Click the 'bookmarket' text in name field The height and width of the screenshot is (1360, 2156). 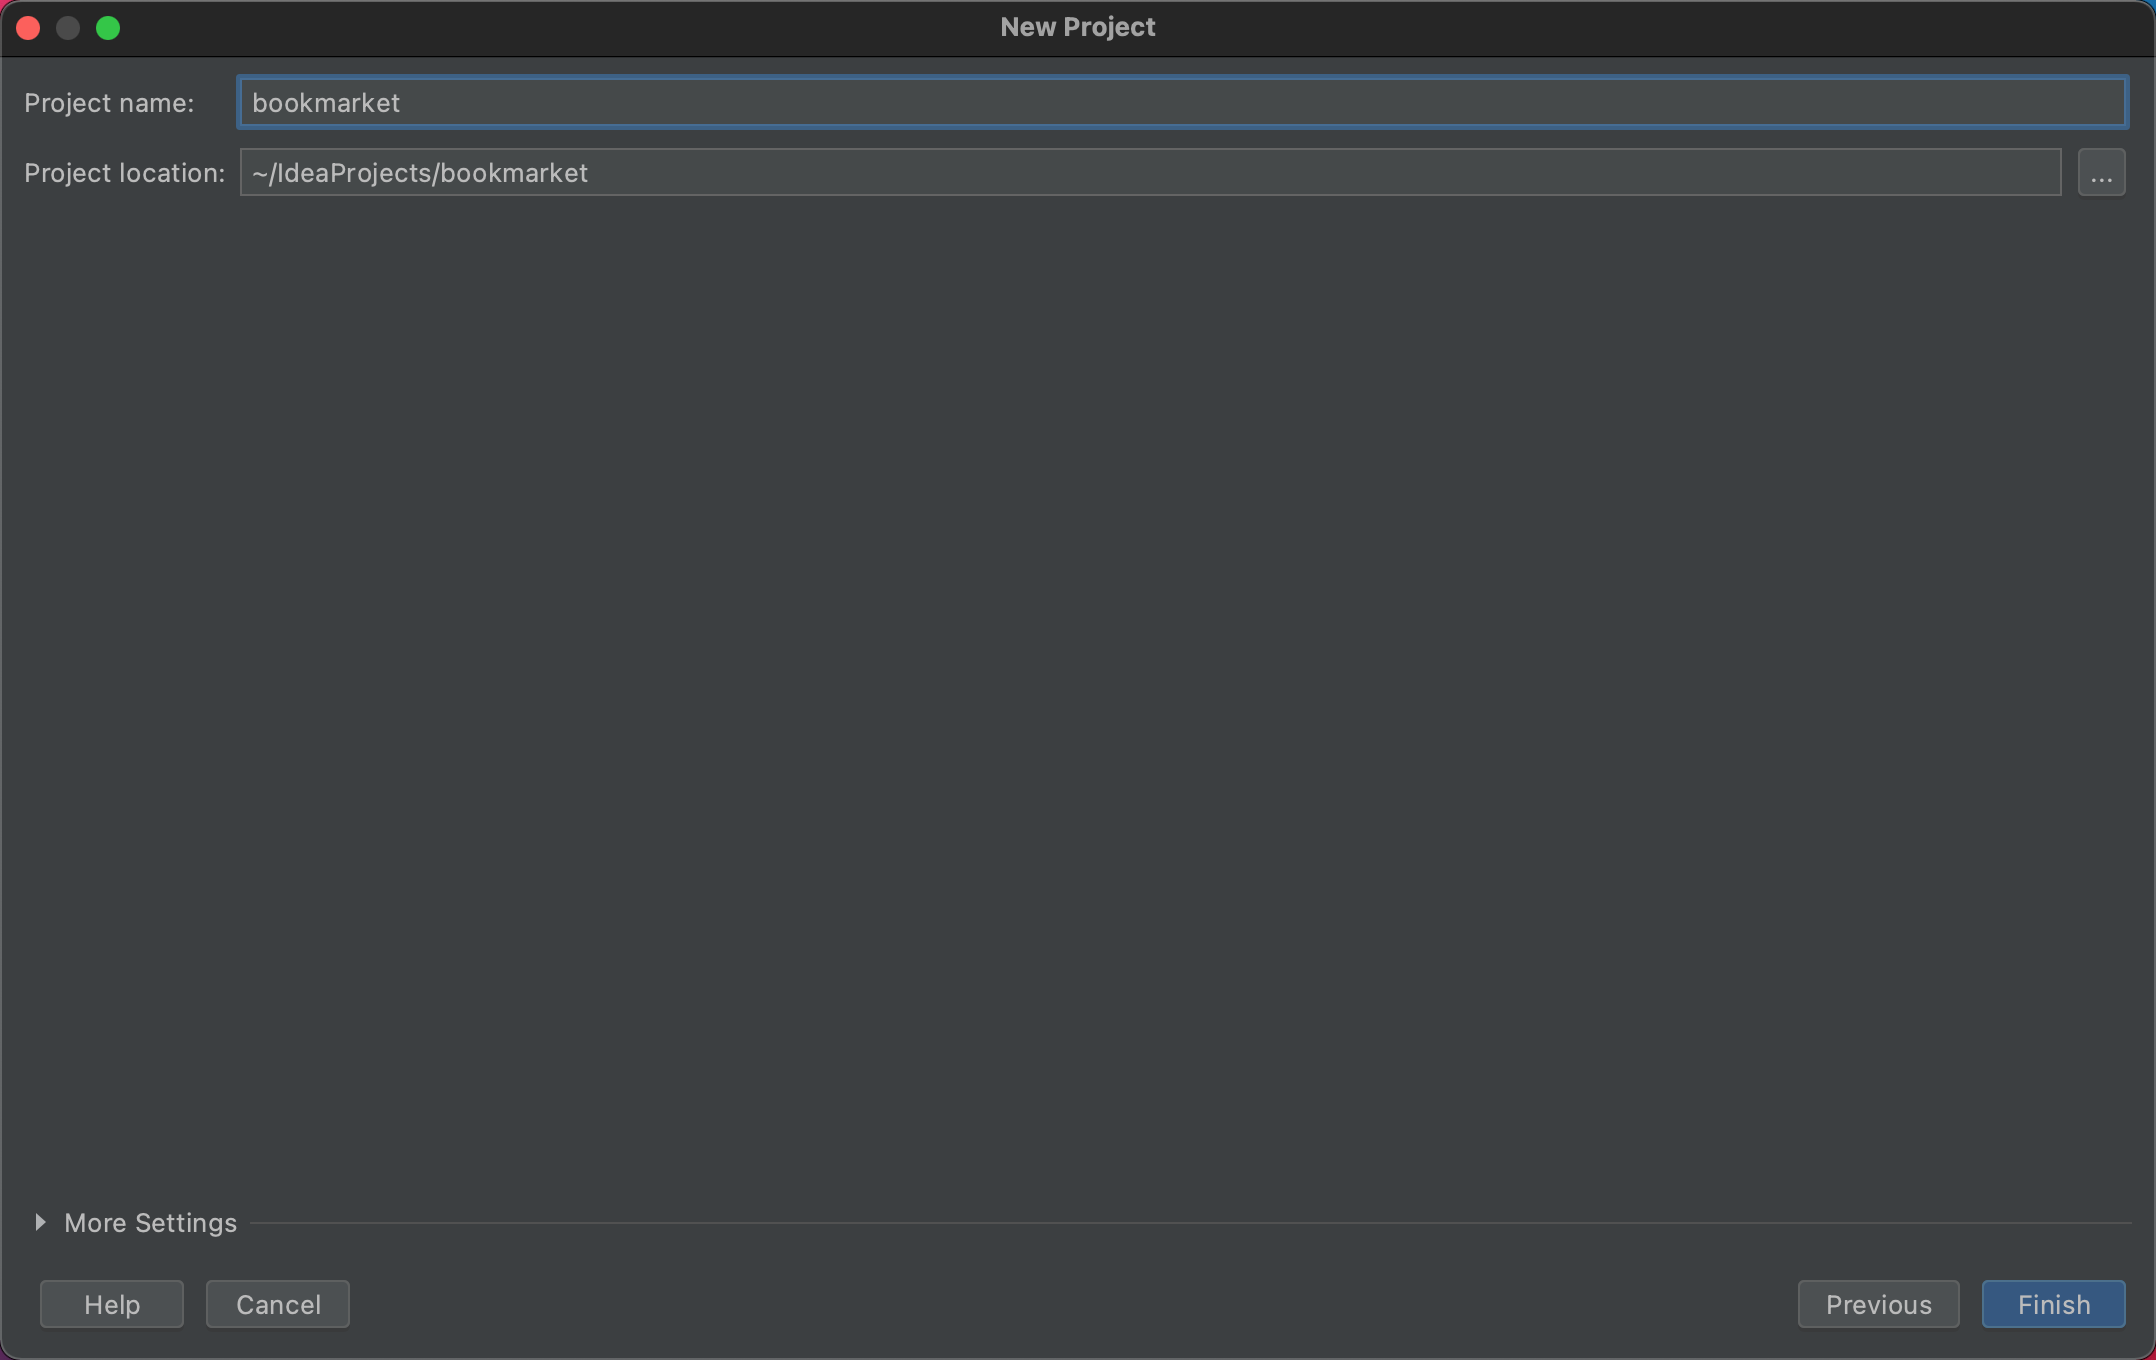(326, 103)
